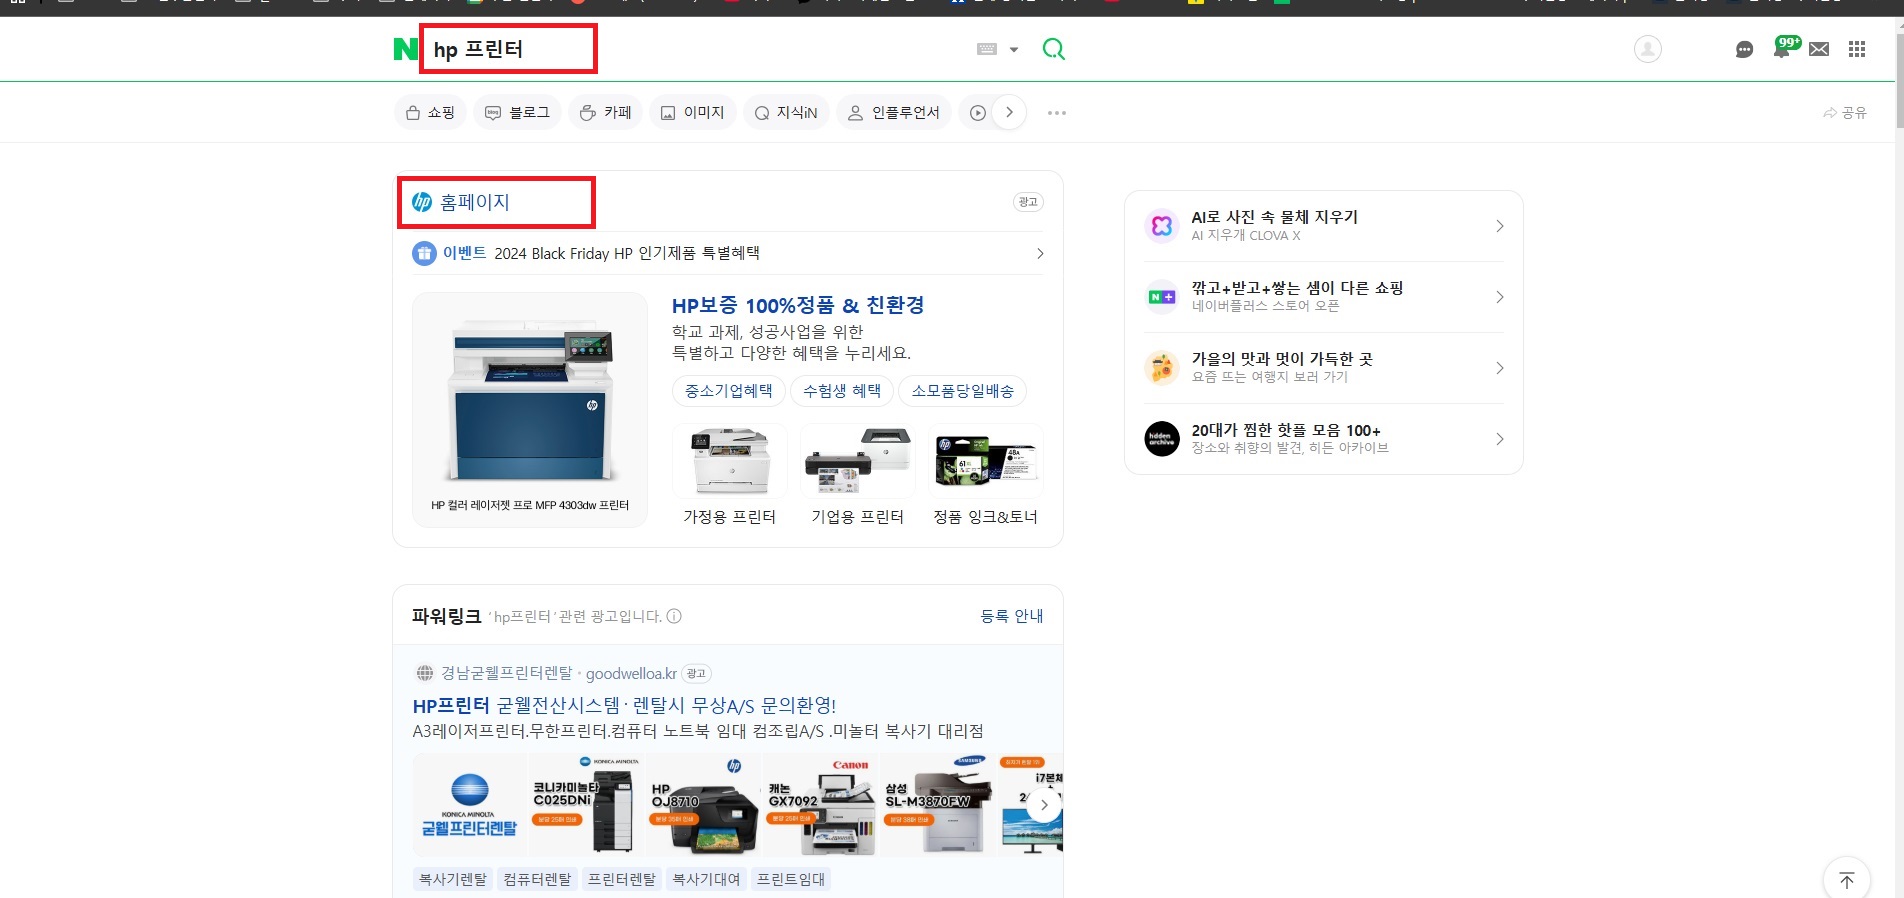
Task: Expand the keyboard input dropdown arrow
Action: pyautogui.click(x=1014, y=49)
